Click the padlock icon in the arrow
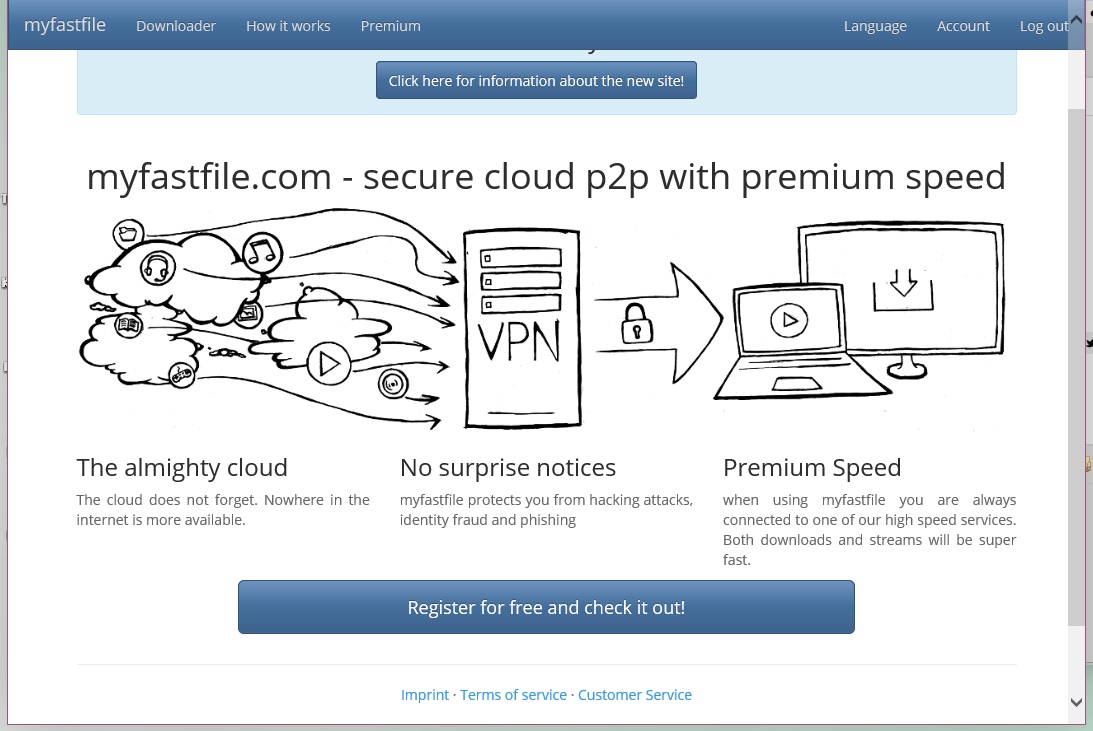1093x731 pixels. click(636, 323)
